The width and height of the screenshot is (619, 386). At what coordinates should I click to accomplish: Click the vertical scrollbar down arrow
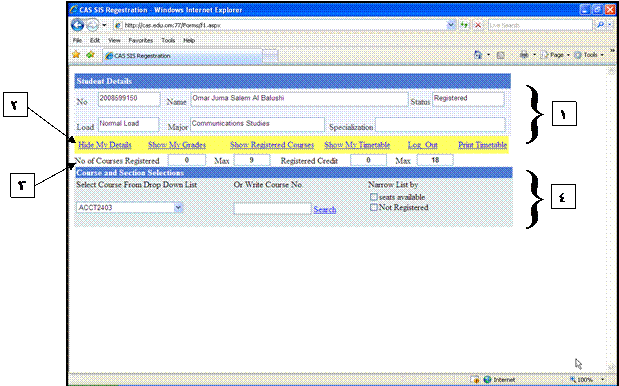(x=611, y=367)
